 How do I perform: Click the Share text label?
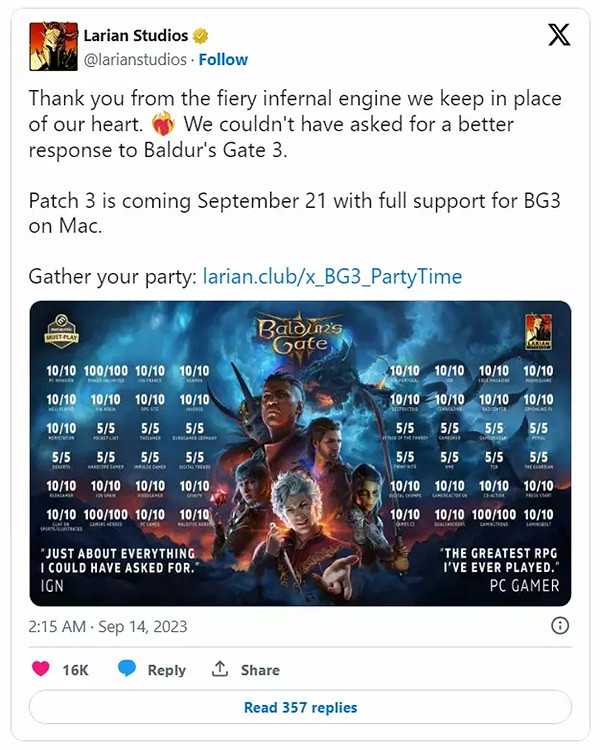[x=260, y=670]
